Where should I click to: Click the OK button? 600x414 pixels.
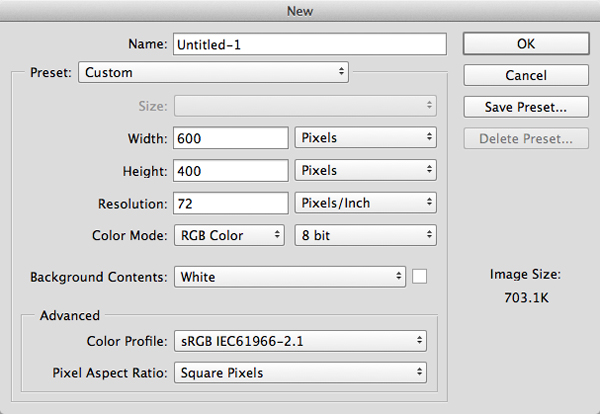(x=525, y=43)
